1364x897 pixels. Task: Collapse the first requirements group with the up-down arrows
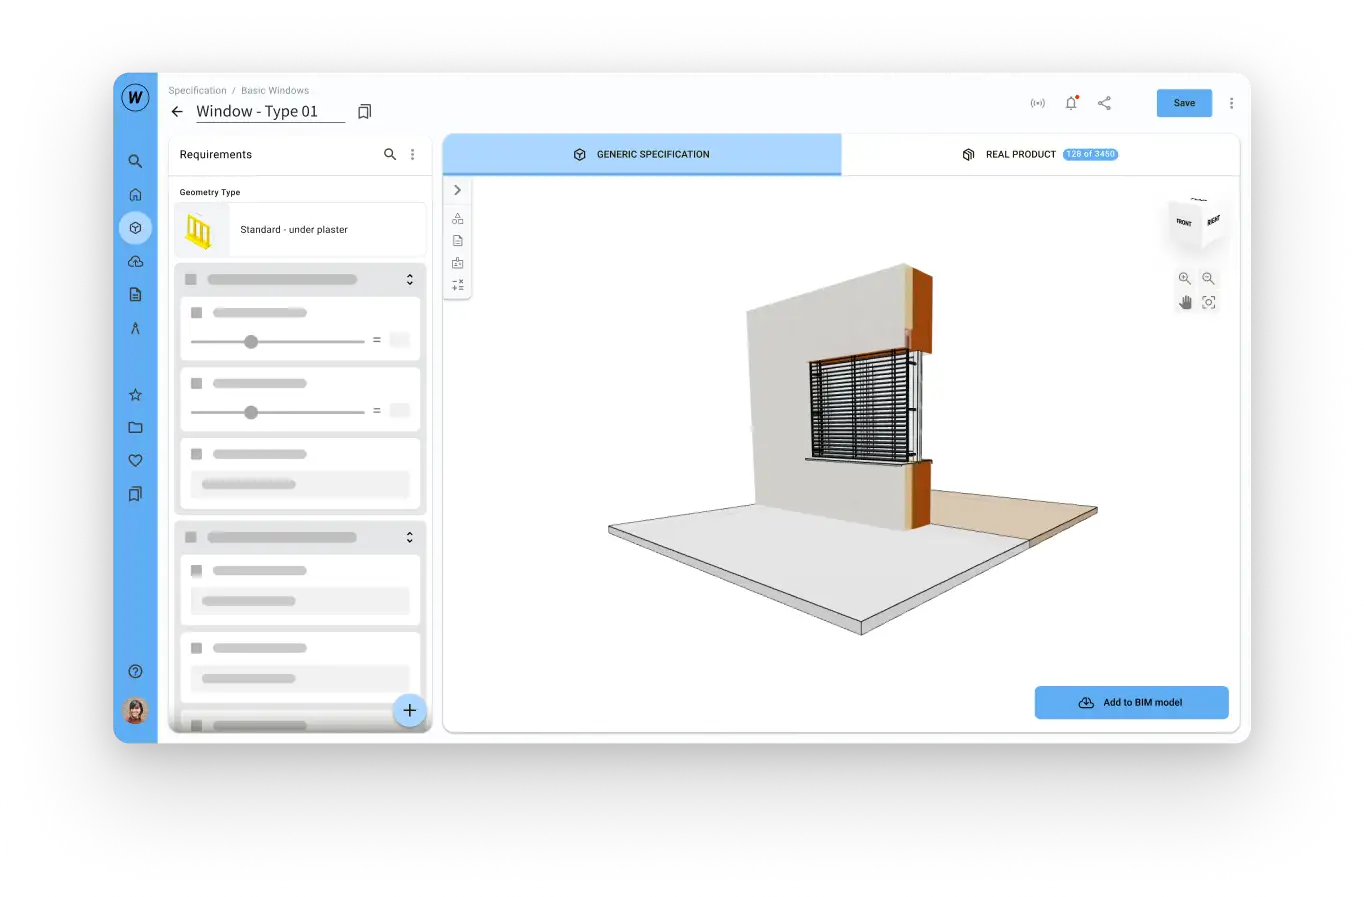click(409, 280)
